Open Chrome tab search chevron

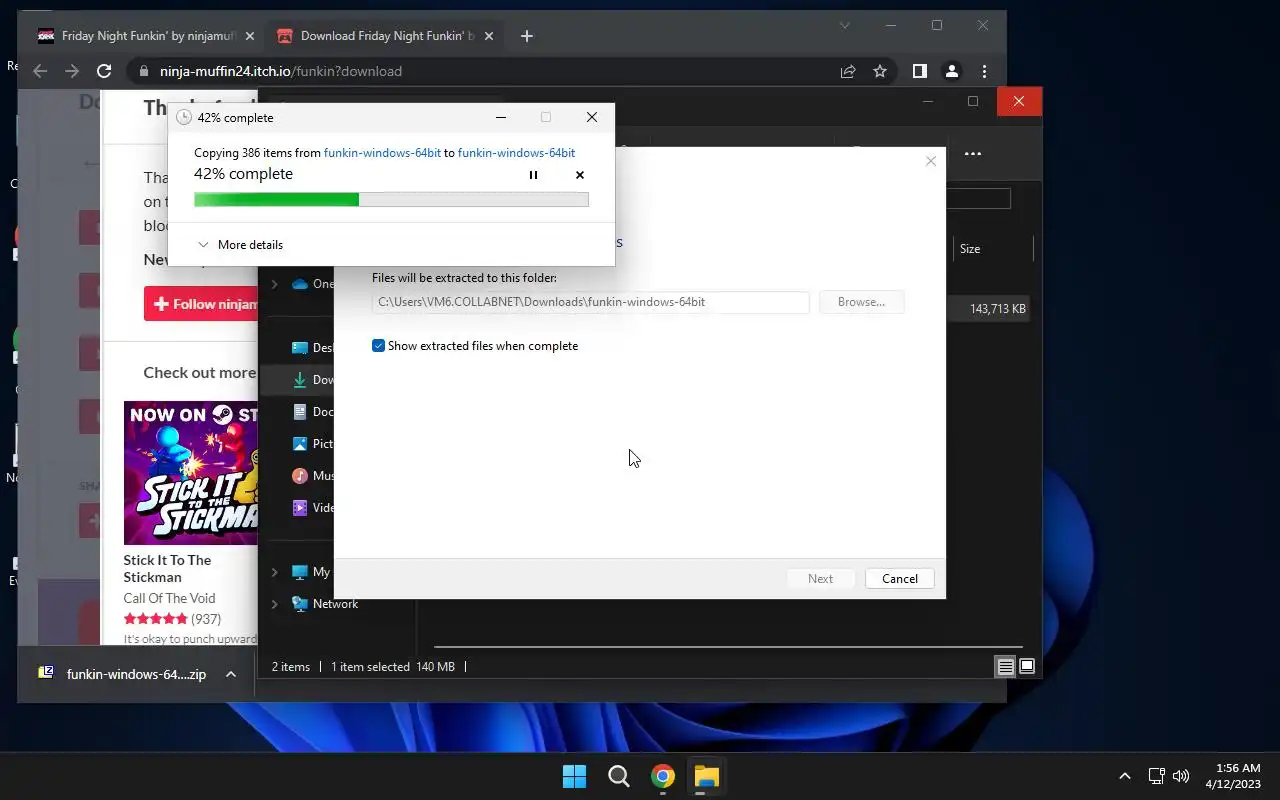click(x=844, y=25)
